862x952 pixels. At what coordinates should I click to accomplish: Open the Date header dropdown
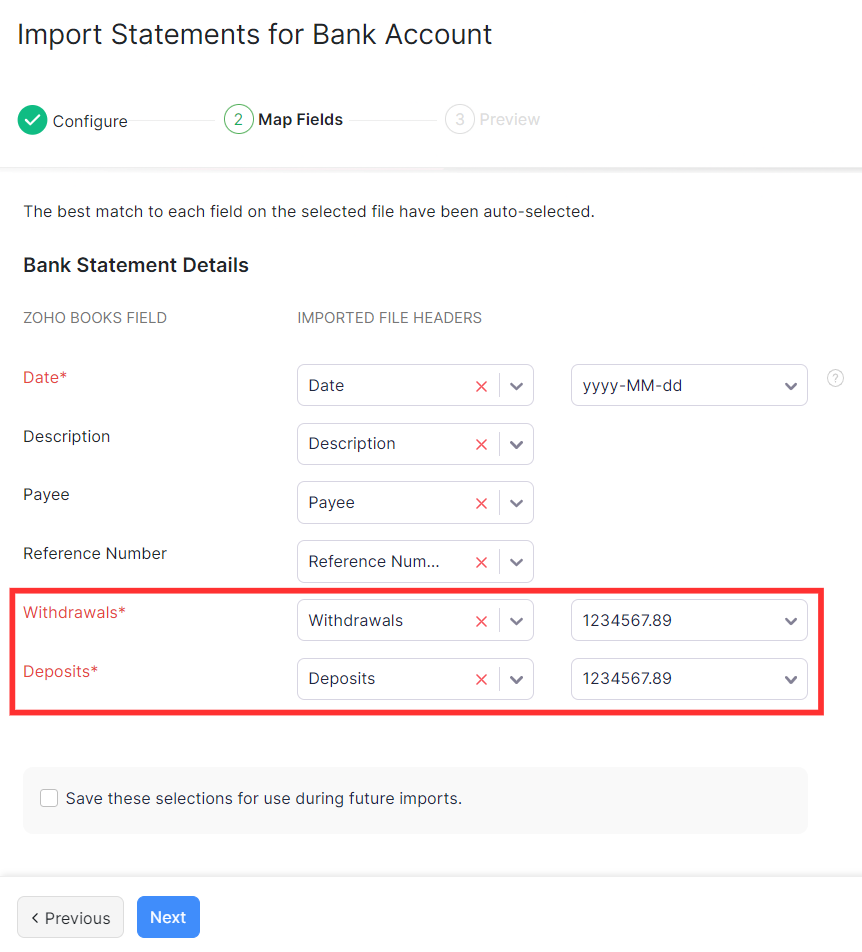click(517, 385)
